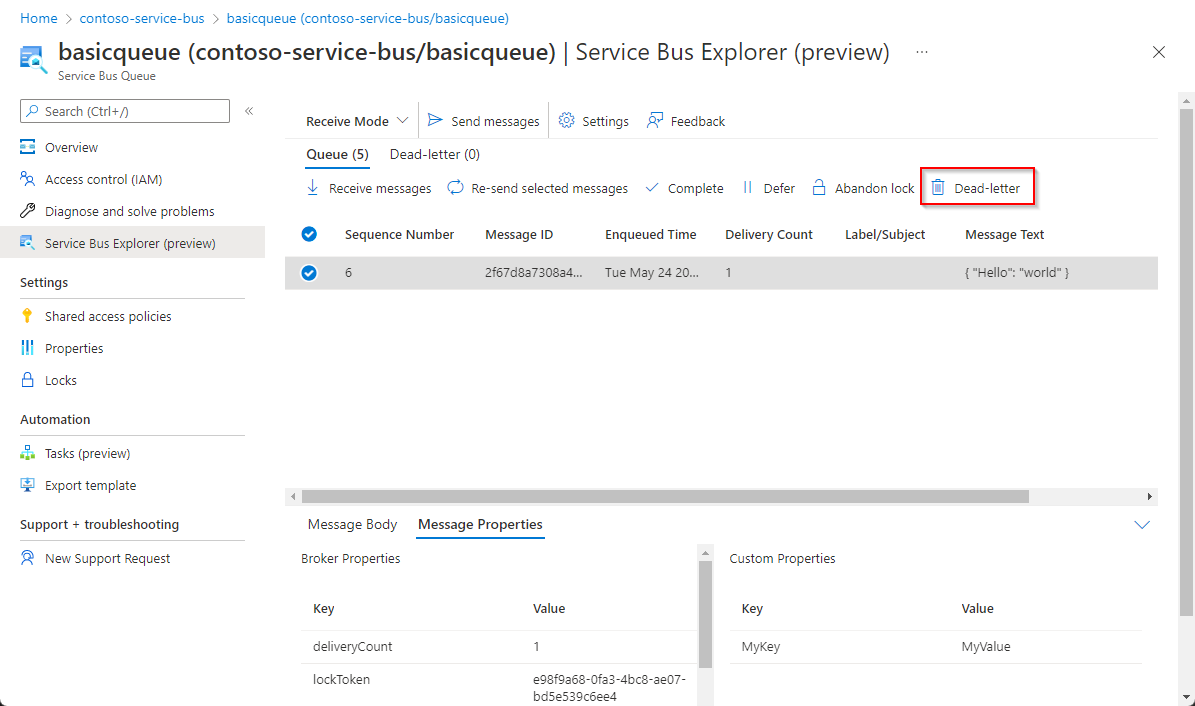Viewport: 1195px width, 706px height.
Task: Collapse the sidebar menu with the double chevron
Action: (x=249, y=111)
